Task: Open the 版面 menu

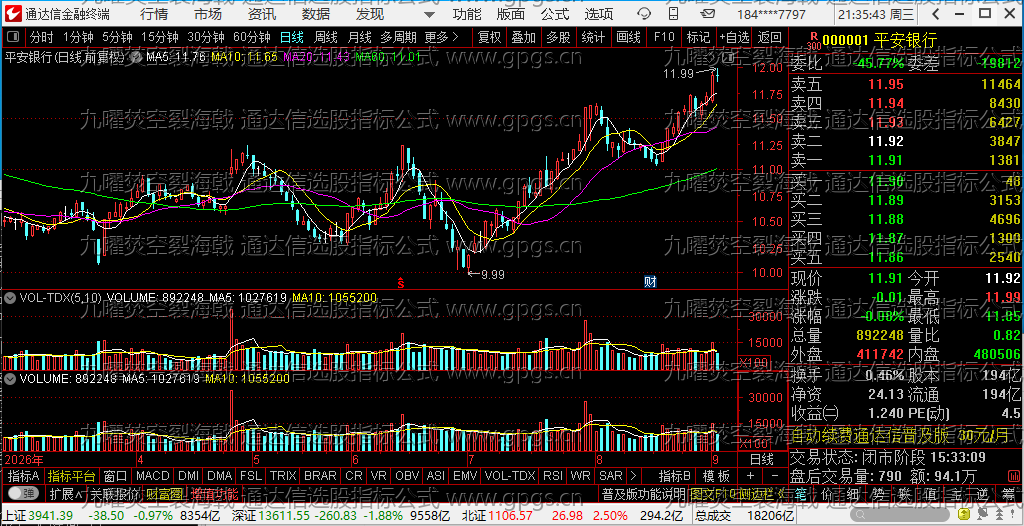Action: coord(511,14)
